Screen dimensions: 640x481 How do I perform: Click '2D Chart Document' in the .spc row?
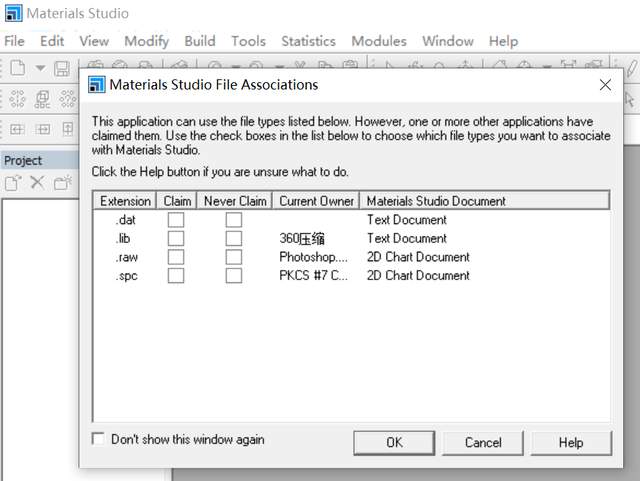click(x=418, y=276)
